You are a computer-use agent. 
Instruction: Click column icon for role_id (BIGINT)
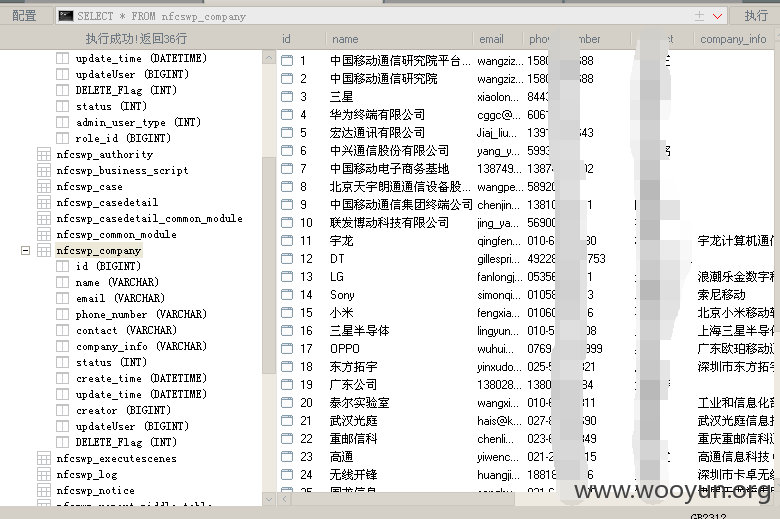[x=63, y=138]
